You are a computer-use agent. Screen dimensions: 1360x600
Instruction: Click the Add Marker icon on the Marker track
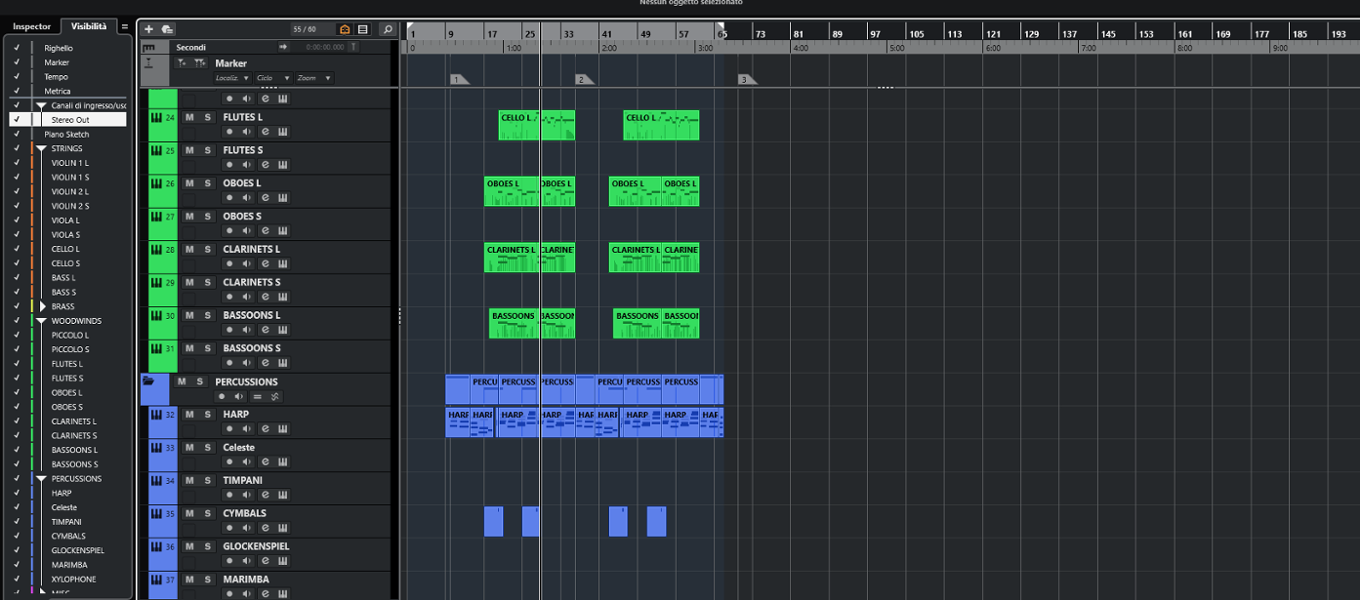pyautogui.click(x=182, y=63)
